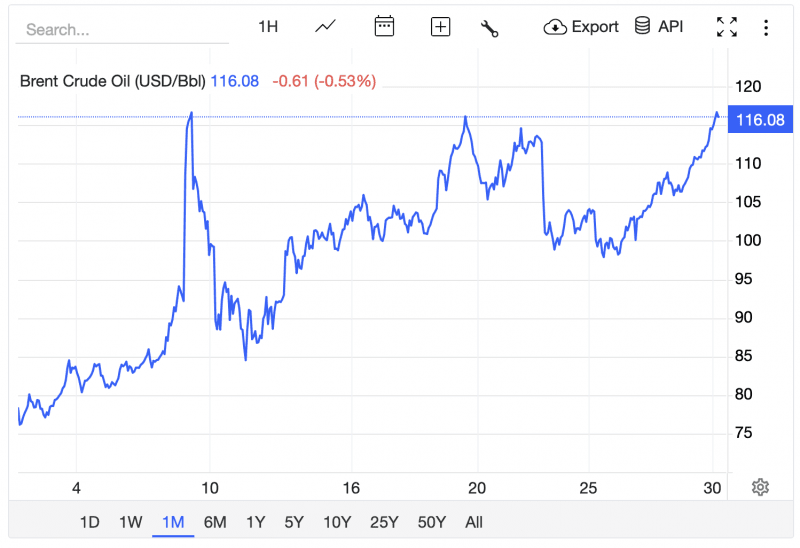Click the date axis label 25
Viewport: 800px width, 548px height.
pyautogui.click(x=588, y=488)
